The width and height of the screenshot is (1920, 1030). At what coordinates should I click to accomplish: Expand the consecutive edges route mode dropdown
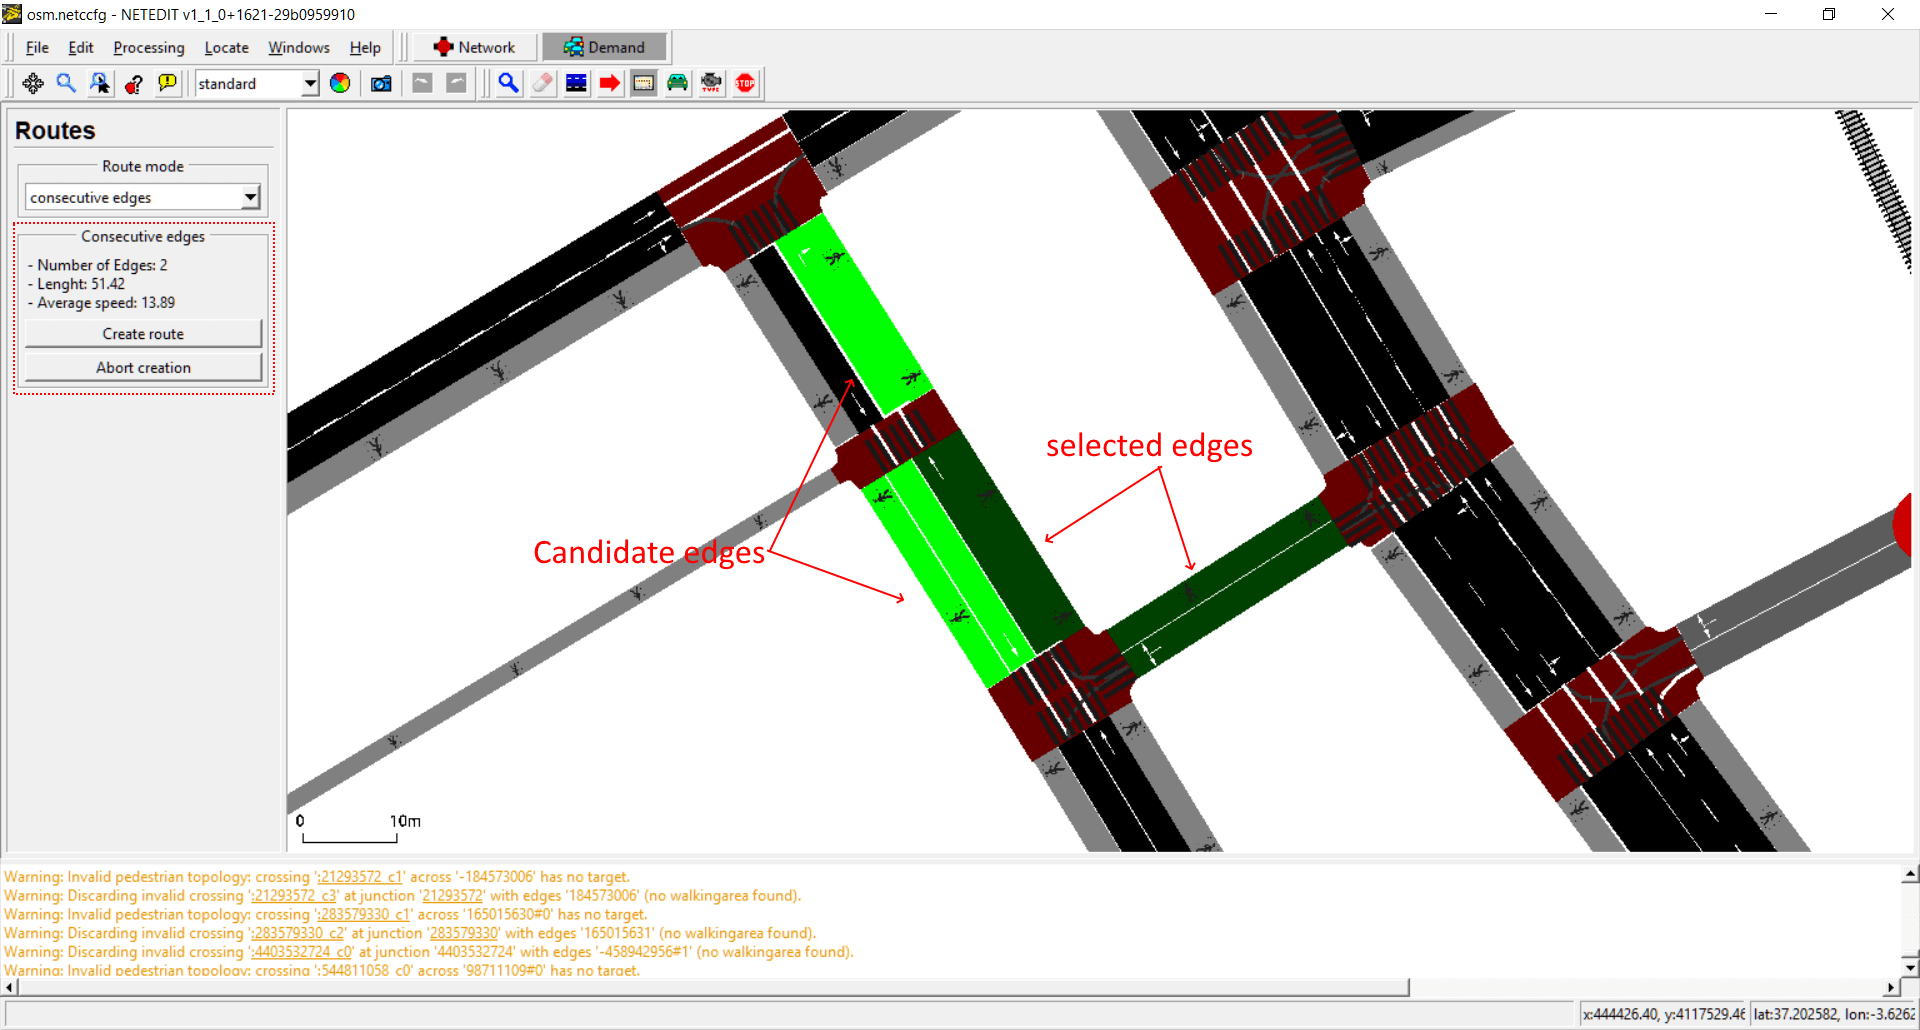click(x=250, y=197)
